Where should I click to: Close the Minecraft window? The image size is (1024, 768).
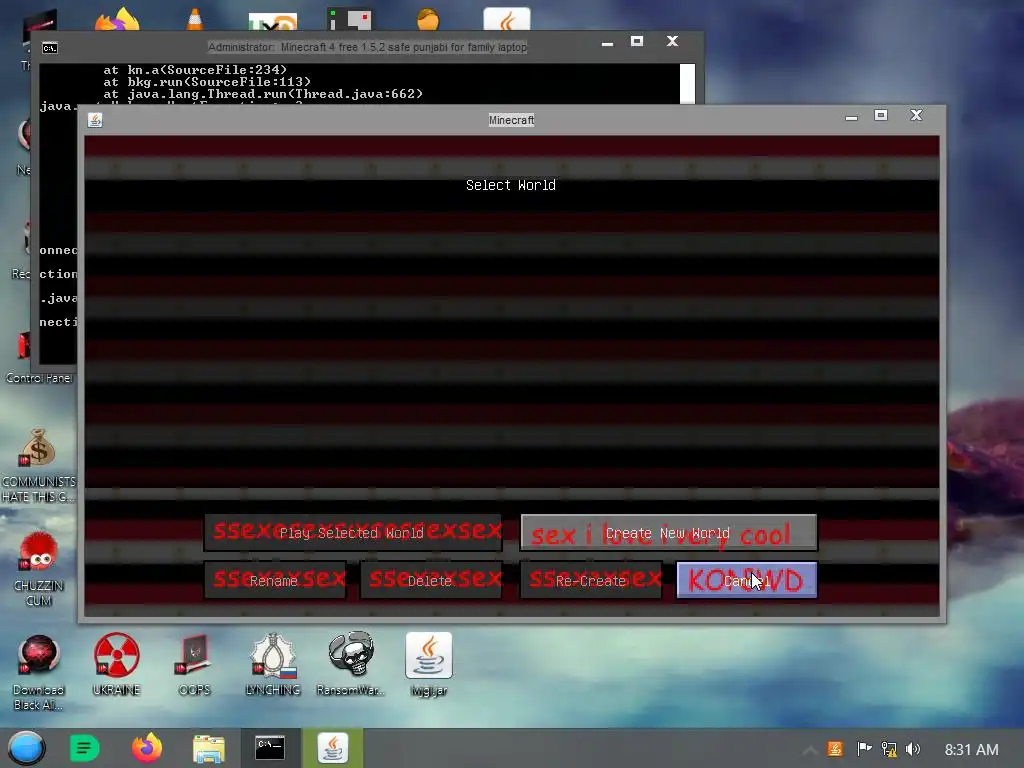click(x=916, y=116)
